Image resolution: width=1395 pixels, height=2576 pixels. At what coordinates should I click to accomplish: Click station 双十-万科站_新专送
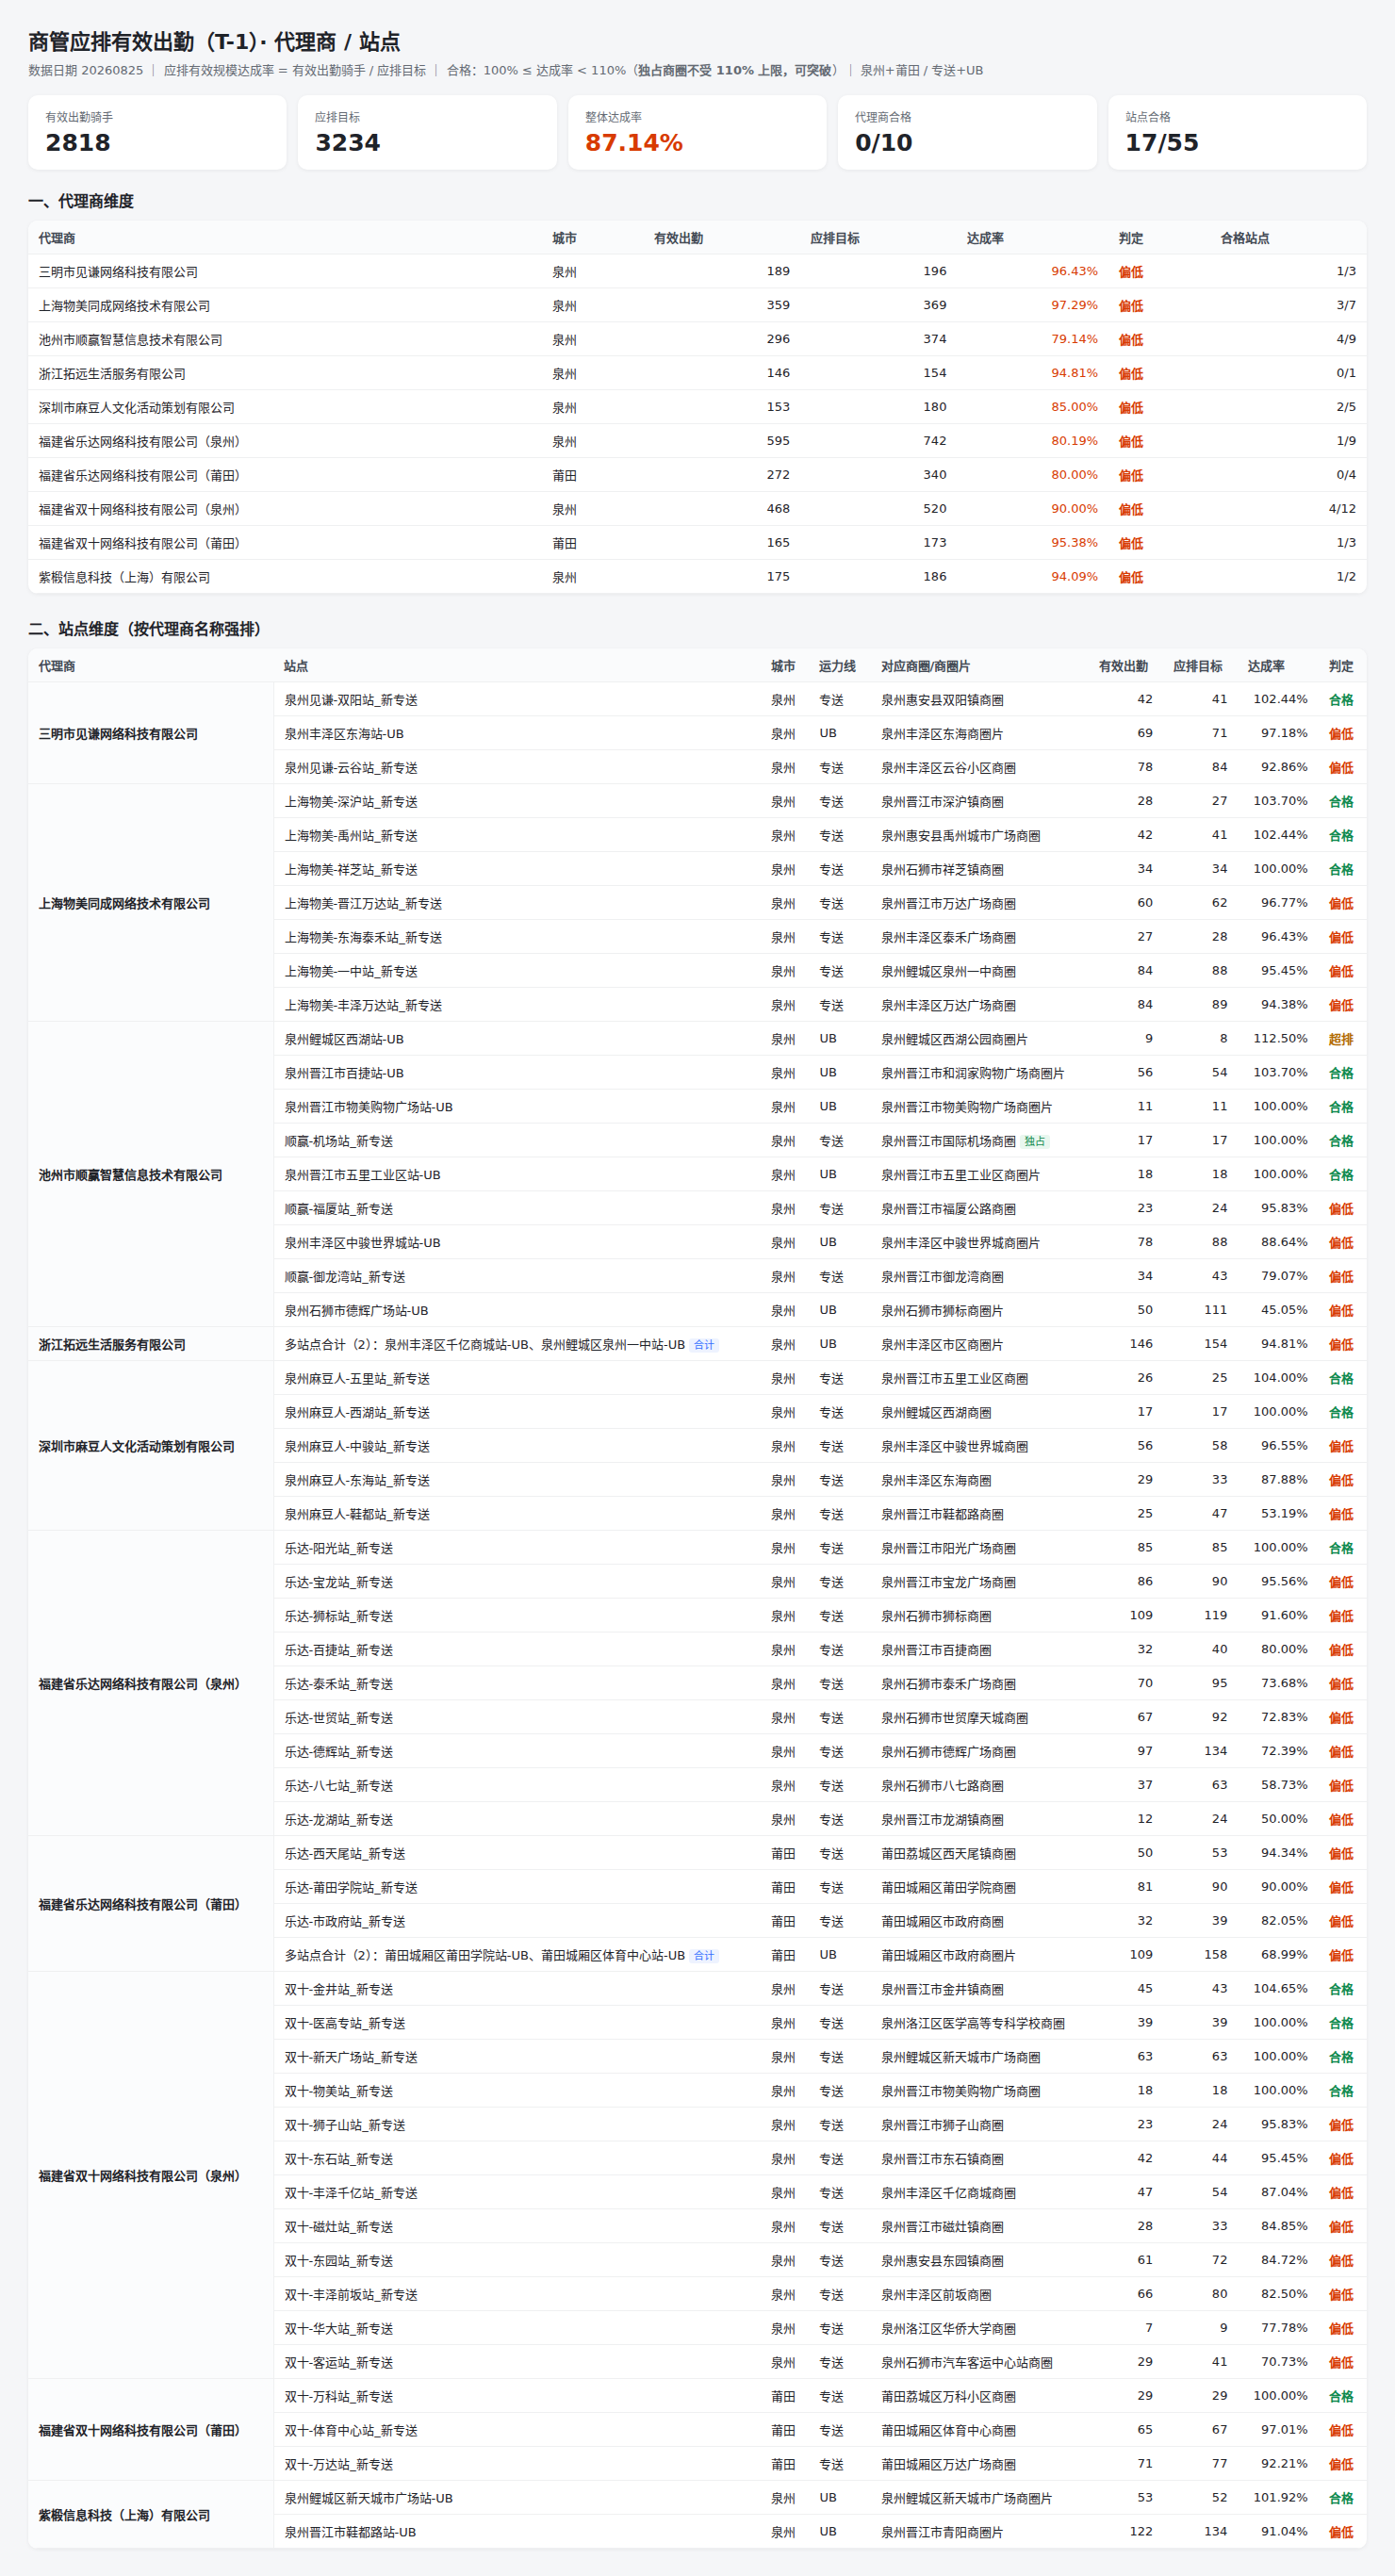click(x=339, y=2397)
